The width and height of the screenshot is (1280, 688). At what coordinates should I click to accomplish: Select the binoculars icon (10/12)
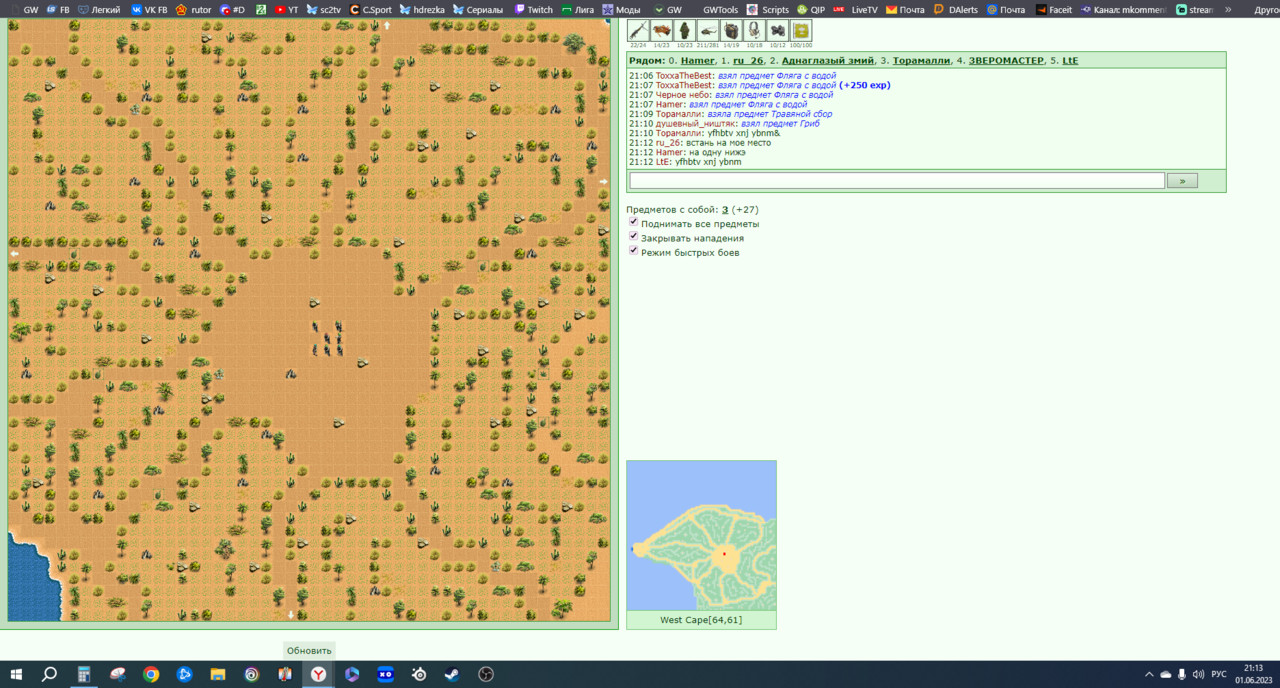pos(777,30)
